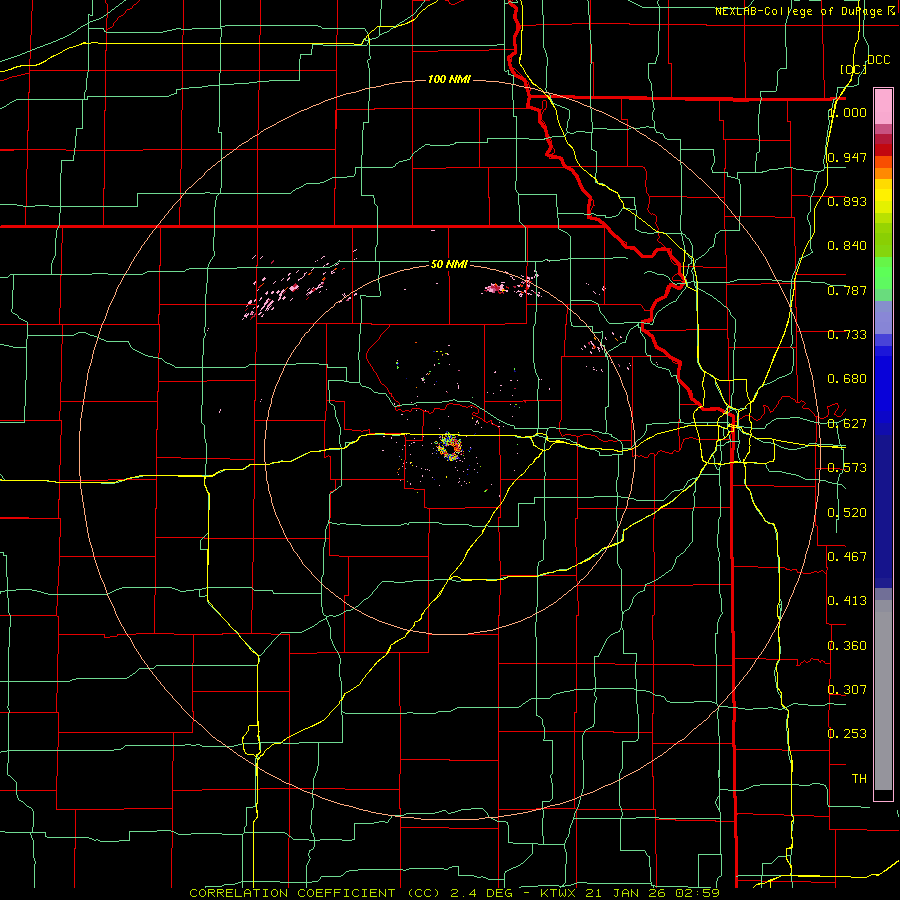Click the 0.787 scale value
Viewport: 900px width, 900px height.
pos(847,290)
